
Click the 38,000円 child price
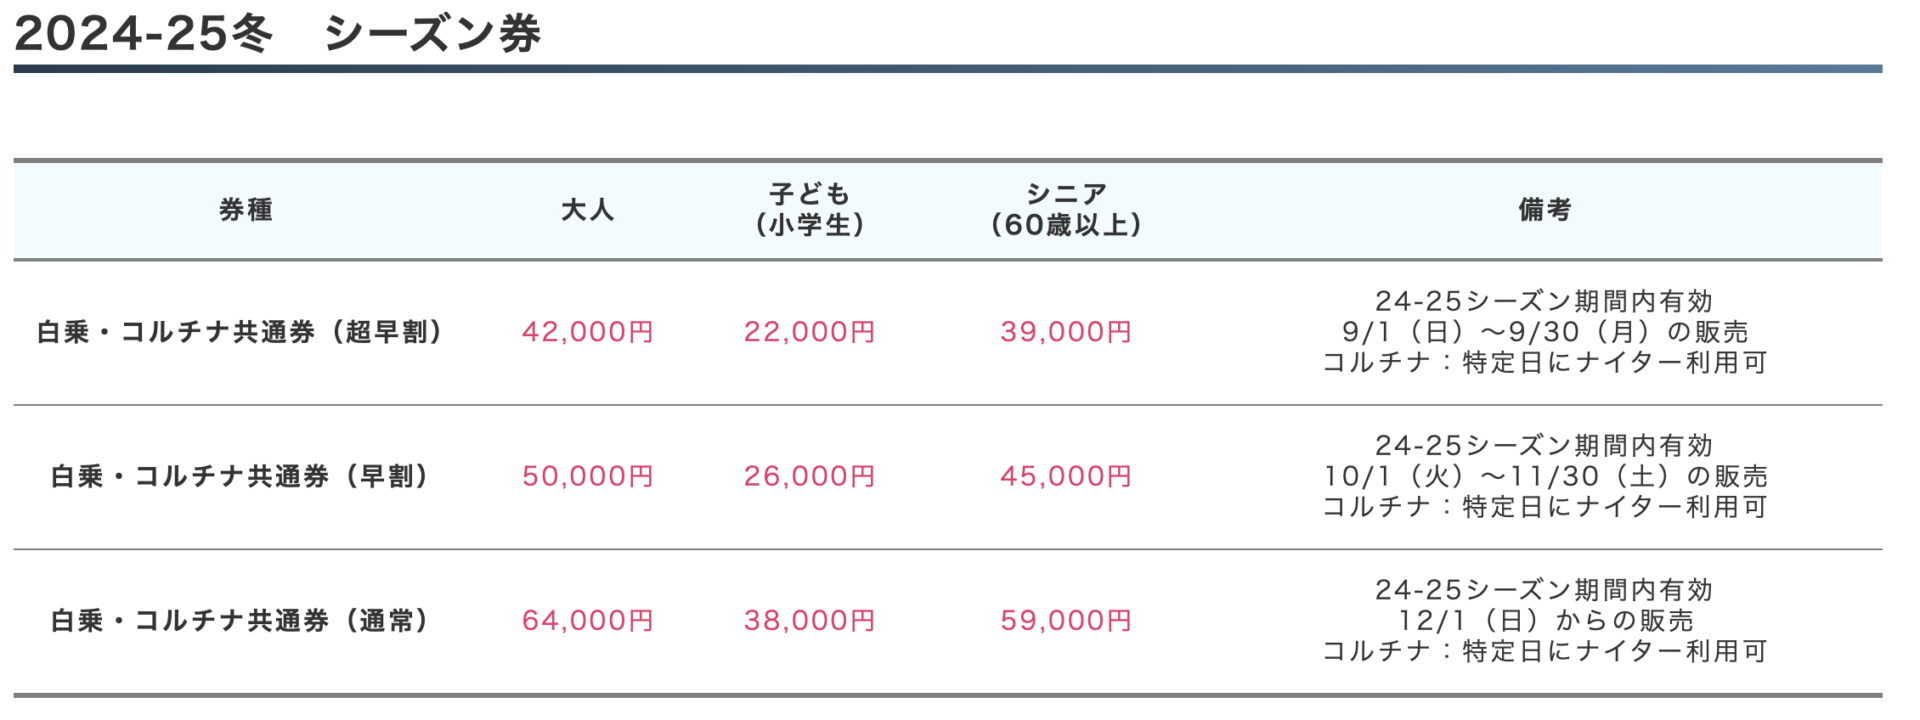pyautogui.click(x=810, y=620)
